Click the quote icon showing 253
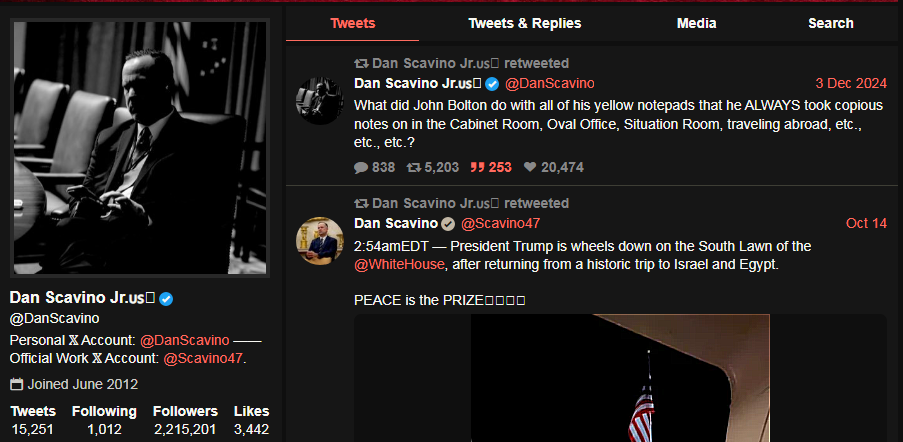This screenshot has width=903, height=442. (x=477, y=168)
